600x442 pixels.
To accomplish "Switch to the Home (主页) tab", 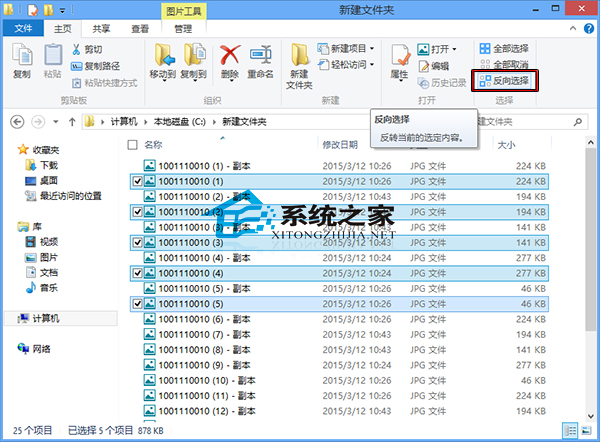I will click(63, 29).
